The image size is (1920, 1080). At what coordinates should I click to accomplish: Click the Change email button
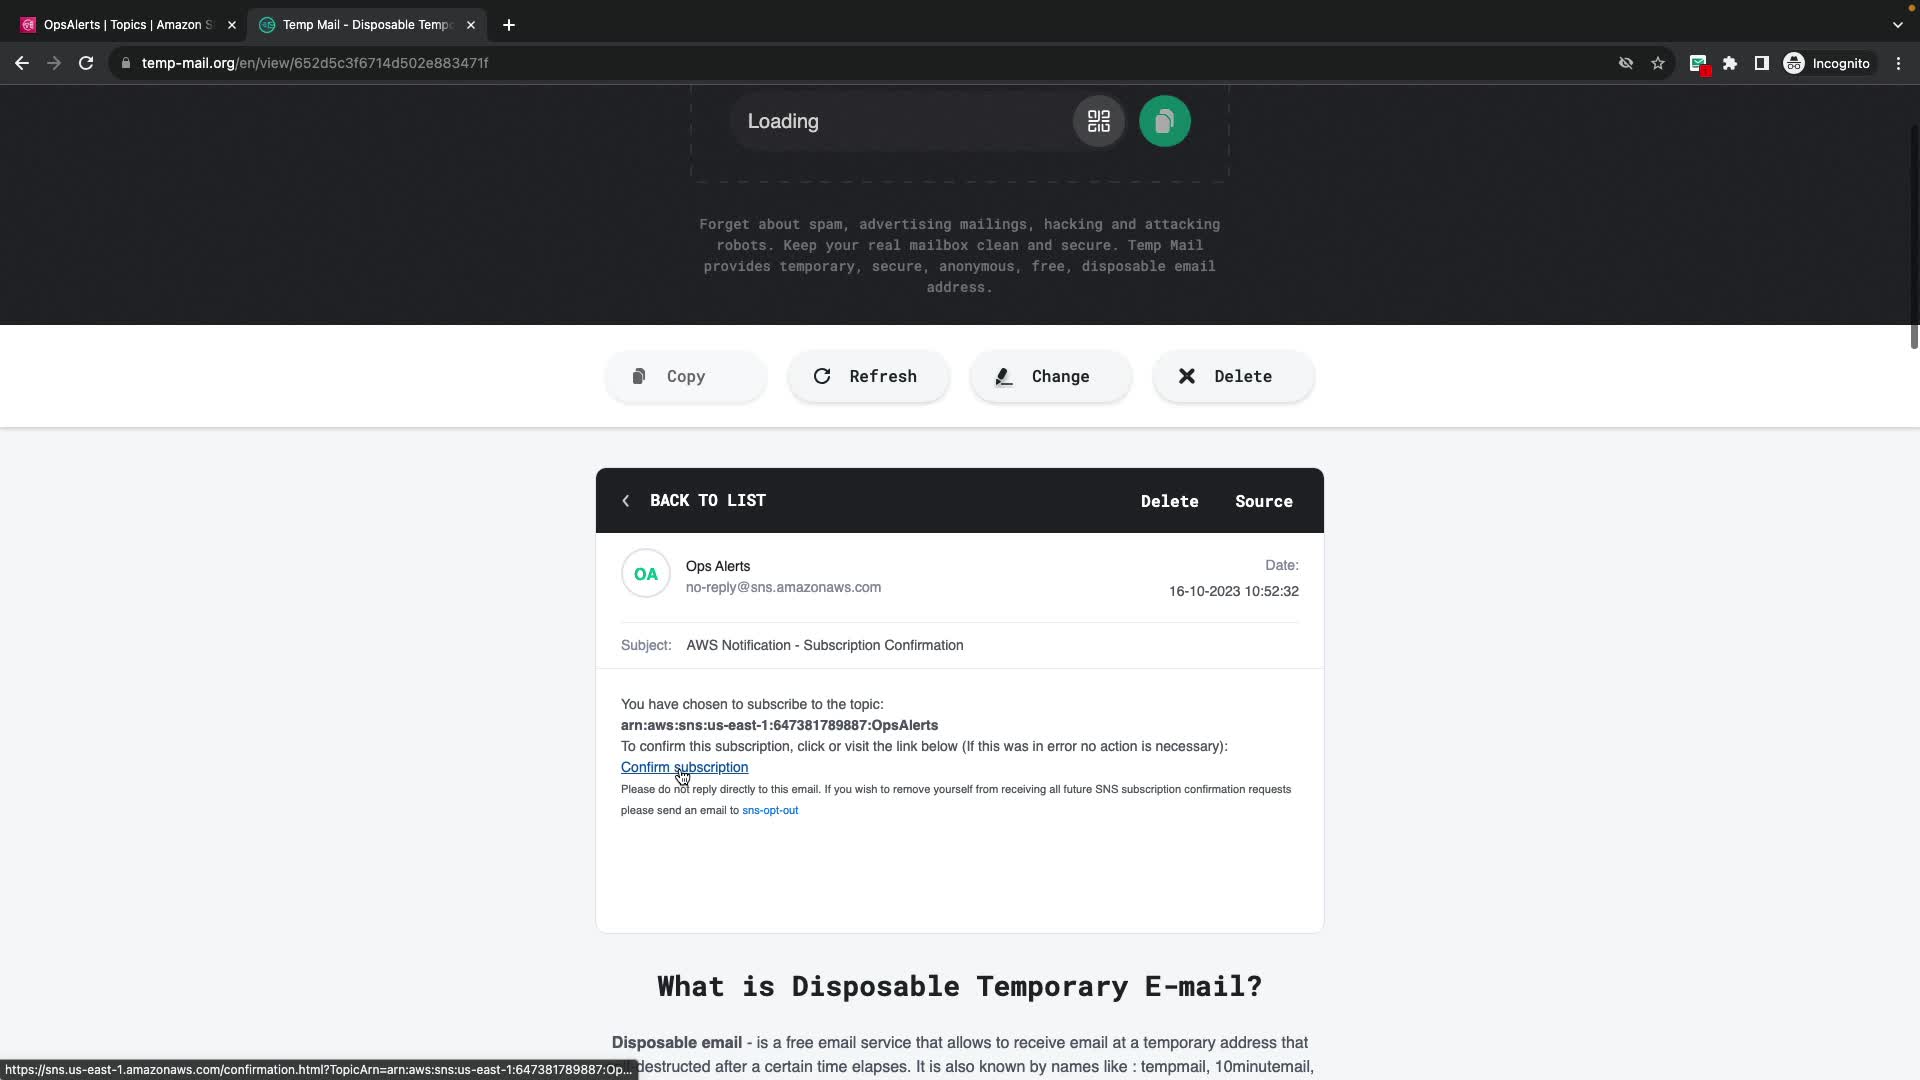tap(1050, 376)
